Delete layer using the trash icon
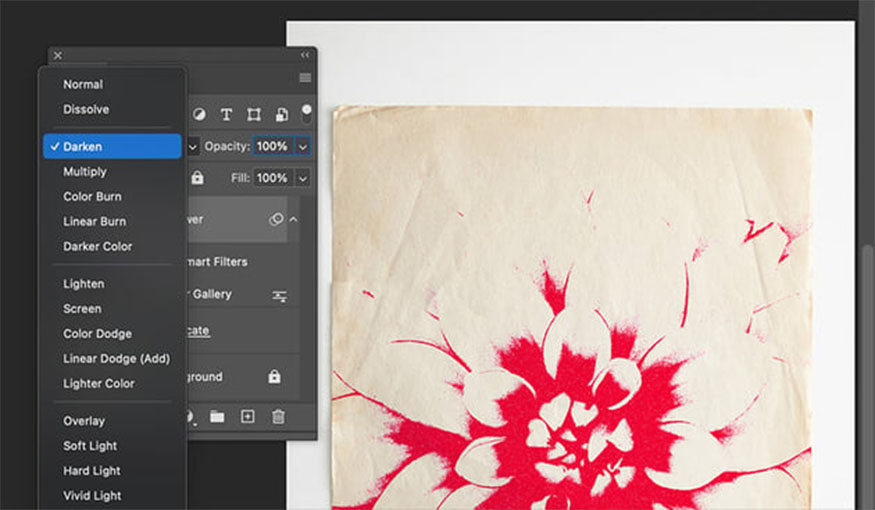The image size is (875, 510). 278,416
